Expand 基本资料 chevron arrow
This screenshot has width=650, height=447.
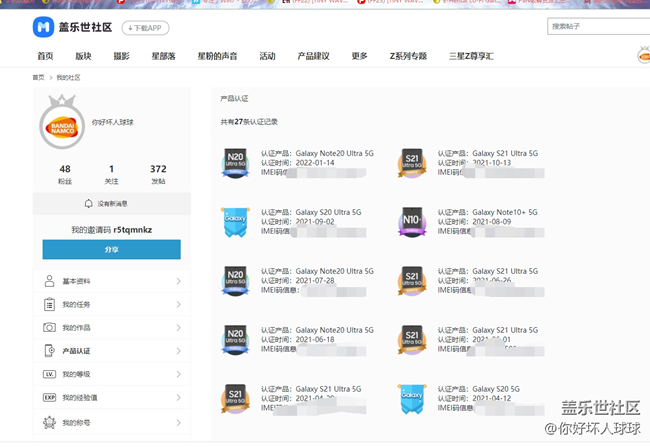(178, 281)
